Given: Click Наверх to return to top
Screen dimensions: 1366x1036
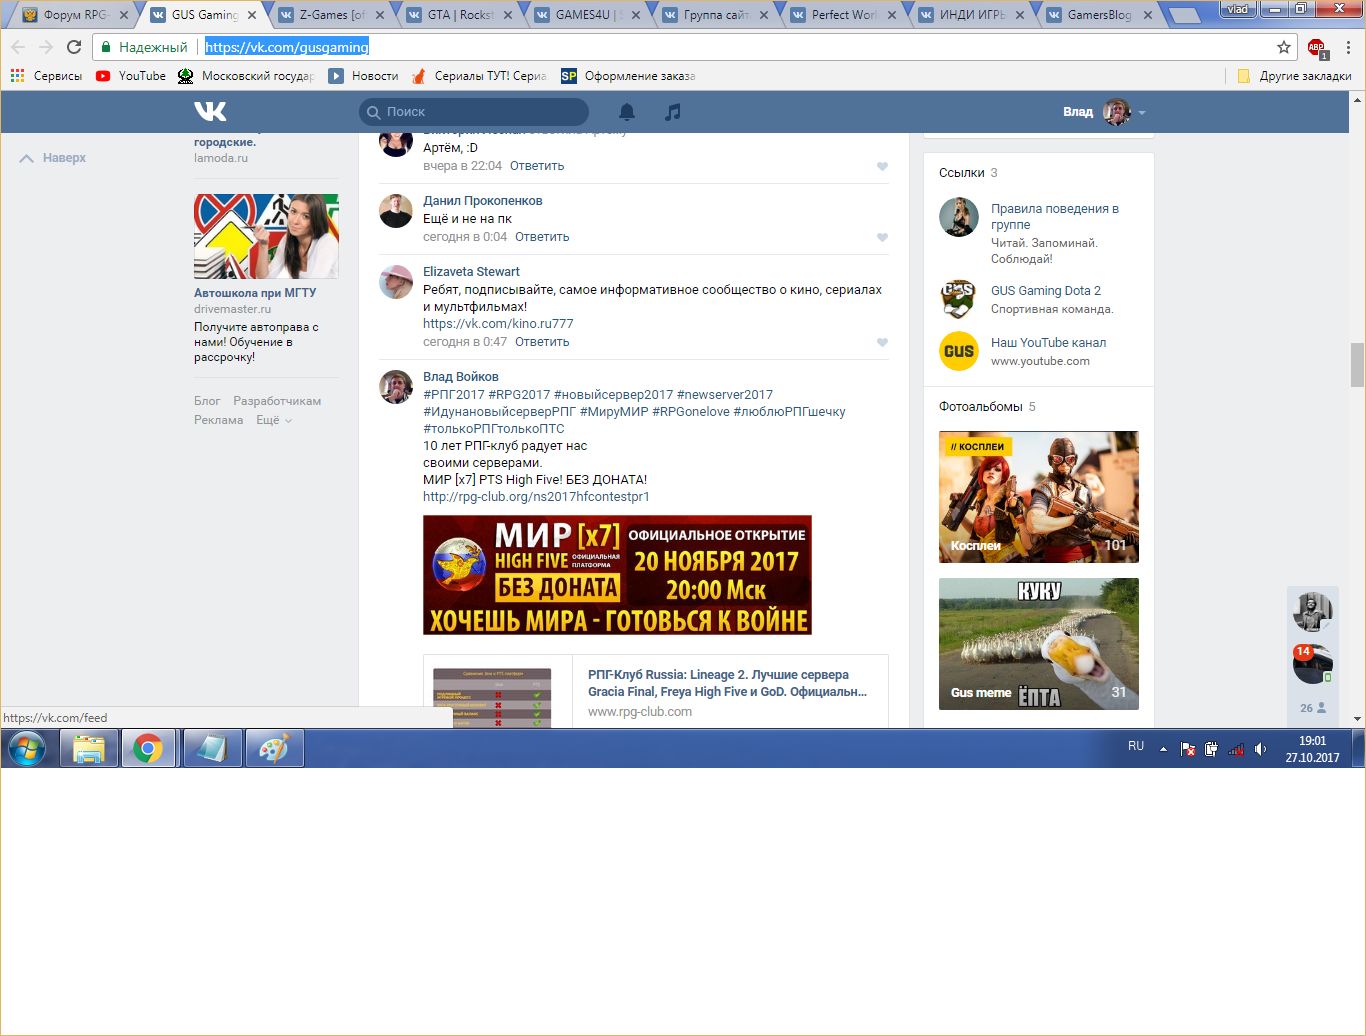Looking at the screenshot, I should click(53, 158).
